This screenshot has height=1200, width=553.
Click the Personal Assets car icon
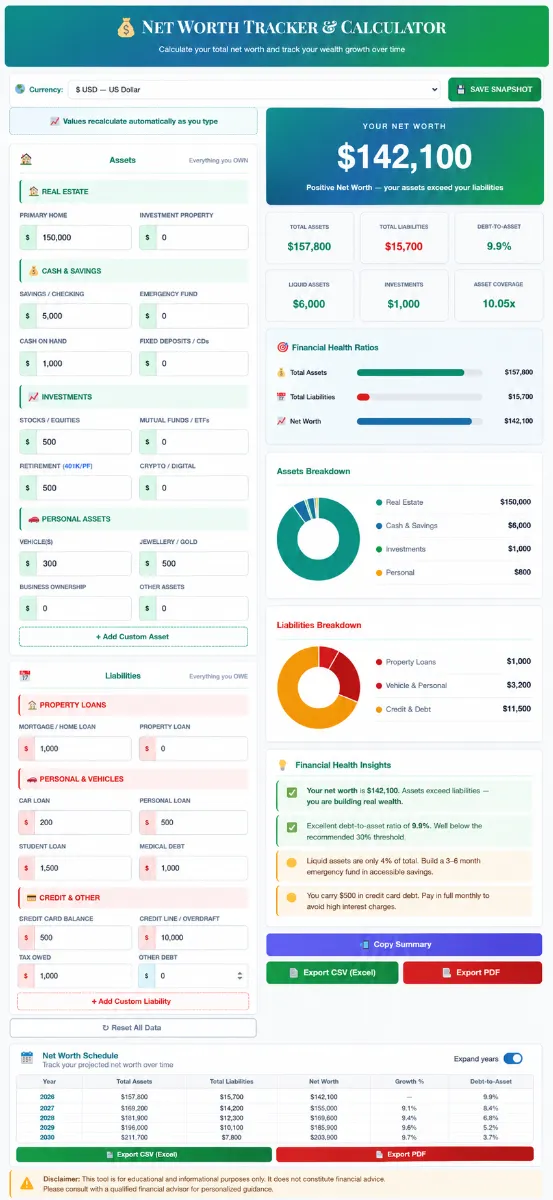[x=34, y=519]
